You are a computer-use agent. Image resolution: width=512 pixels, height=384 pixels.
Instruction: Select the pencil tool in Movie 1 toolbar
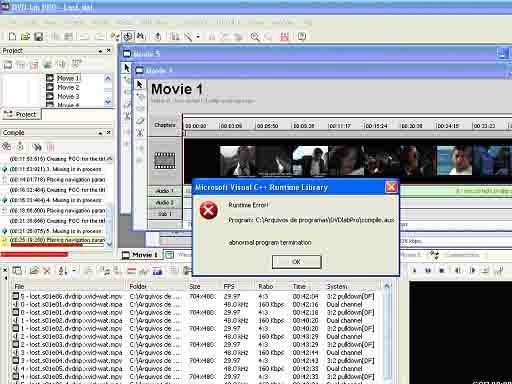(140, 121)
